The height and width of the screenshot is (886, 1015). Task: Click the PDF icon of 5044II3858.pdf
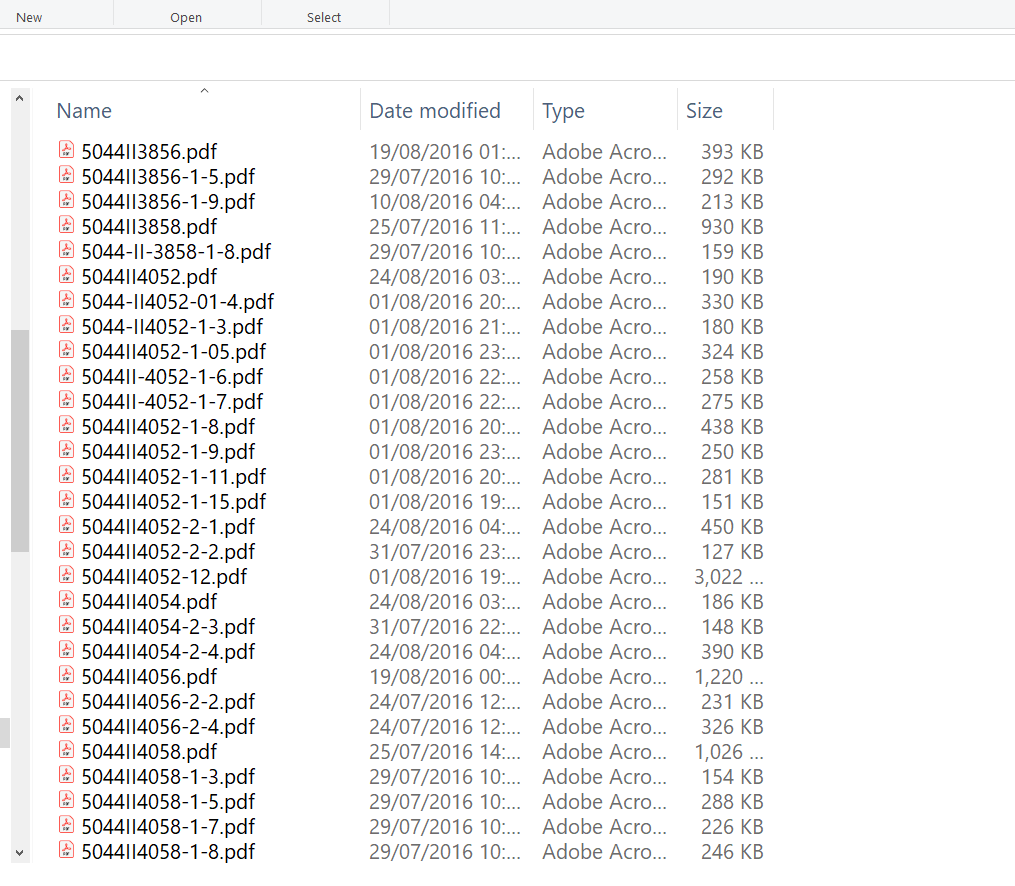[67, 226]
